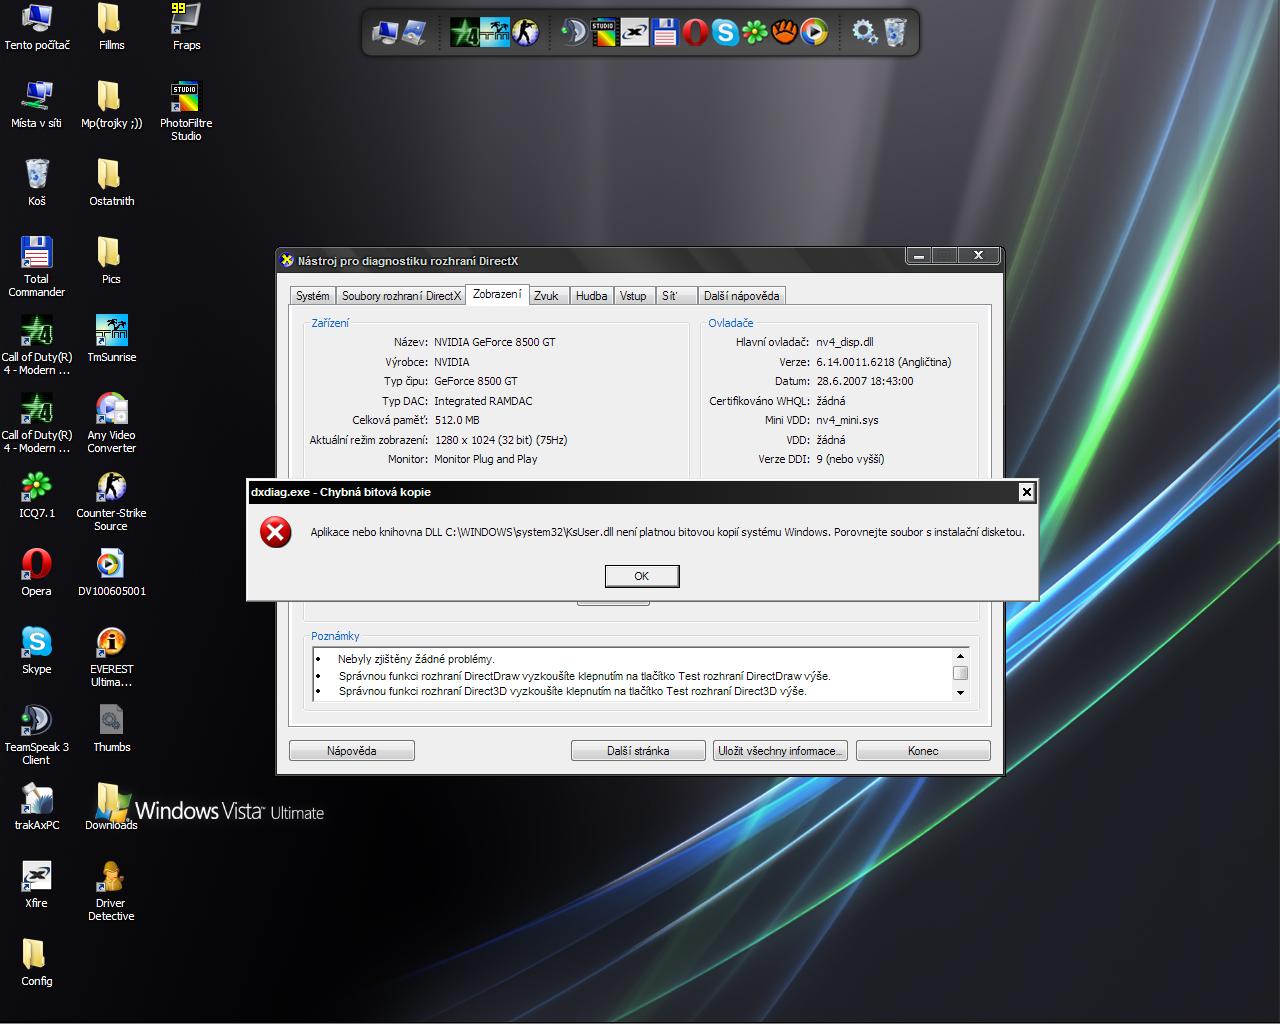Click OK in the dxdiag error dialog
The height and width of the screenshot is (1024, 1280).
[x=642, y=576]
